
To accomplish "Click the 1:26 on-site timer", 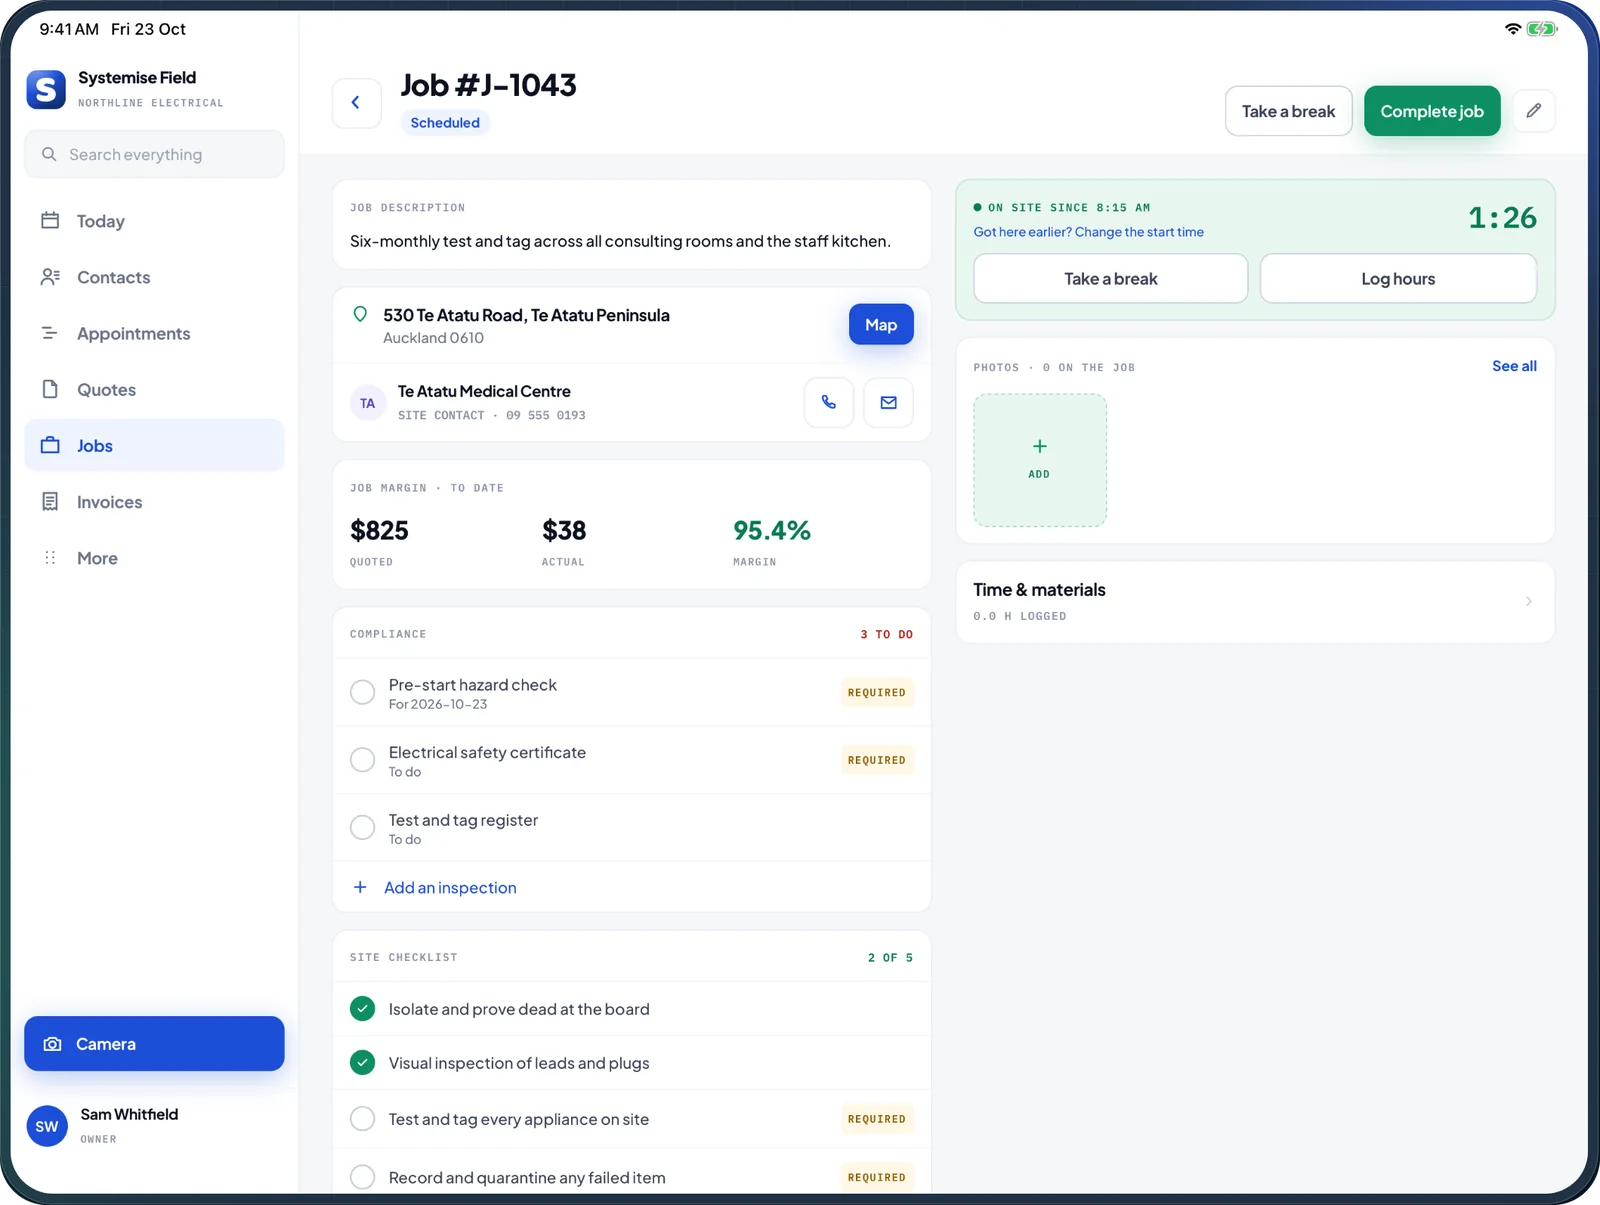I will pyautogui.click(x=1502, y=217).
